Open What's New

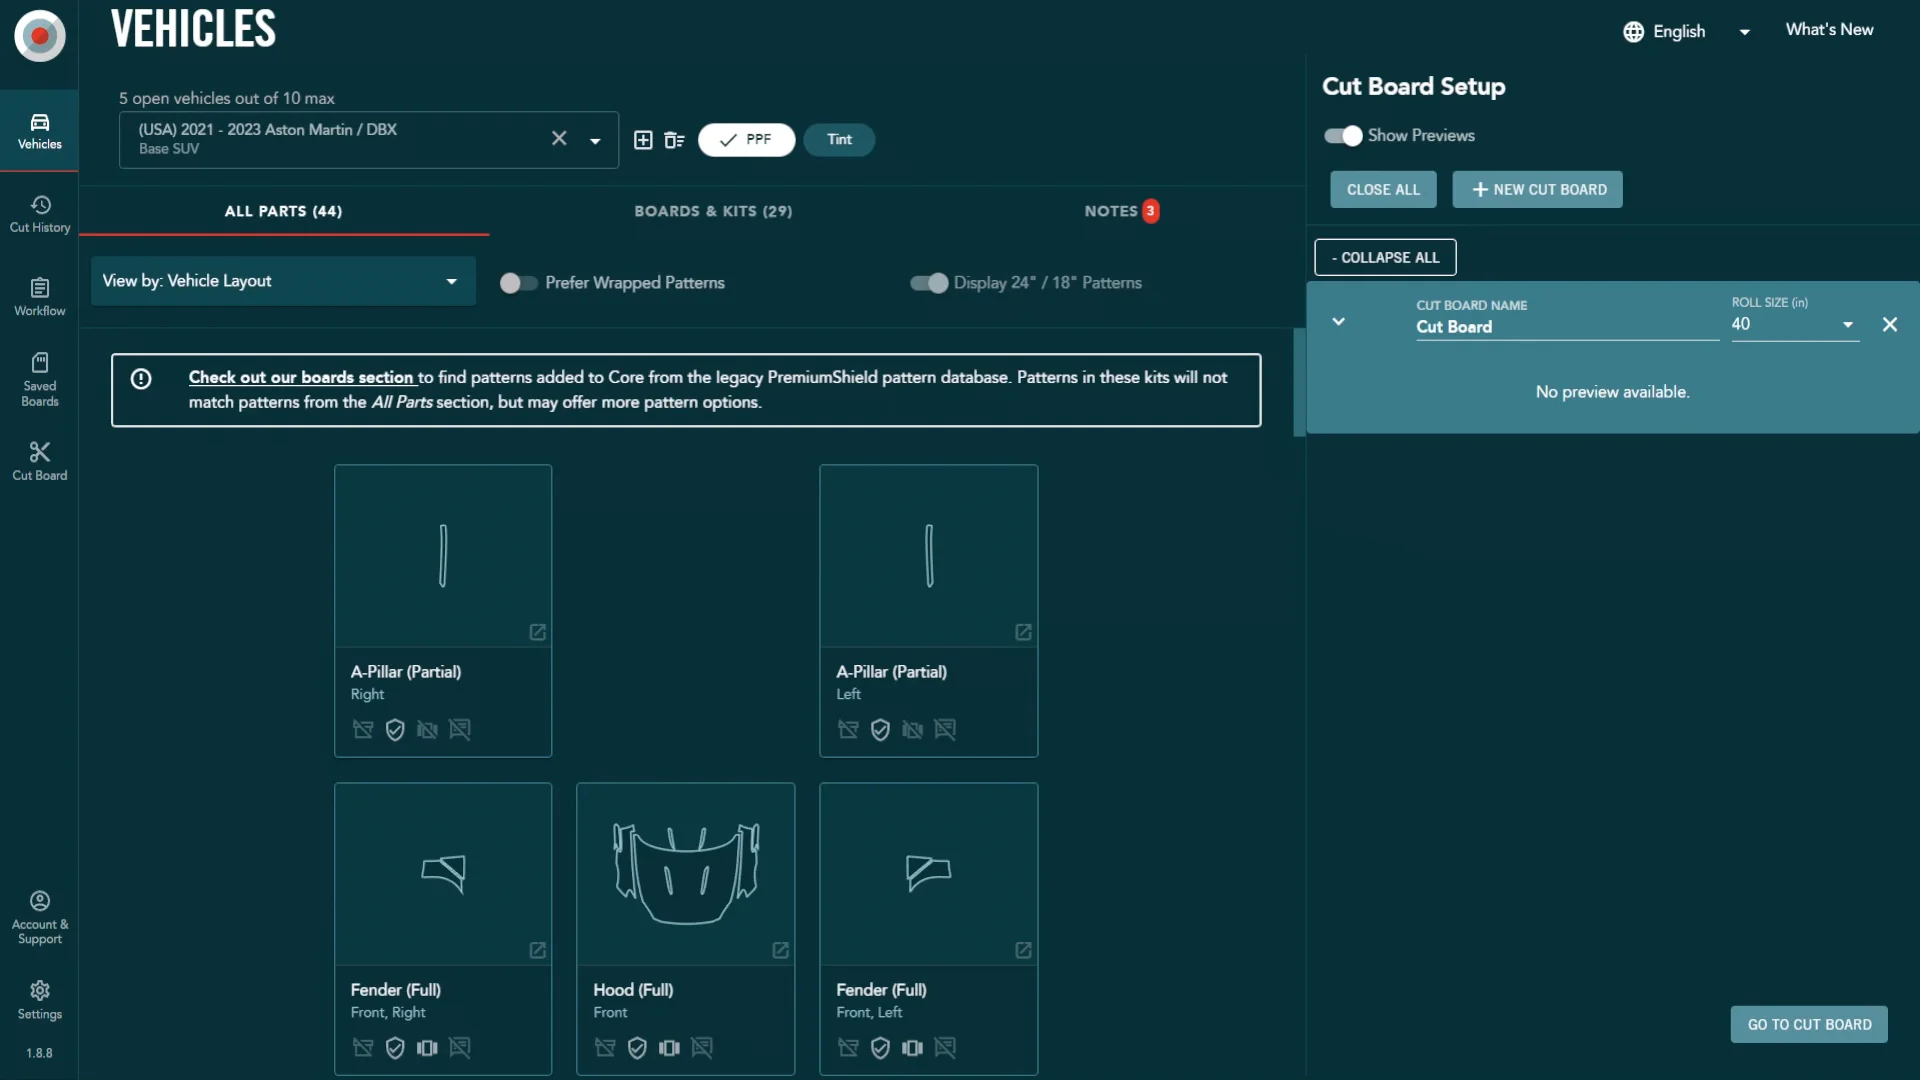1829,30
